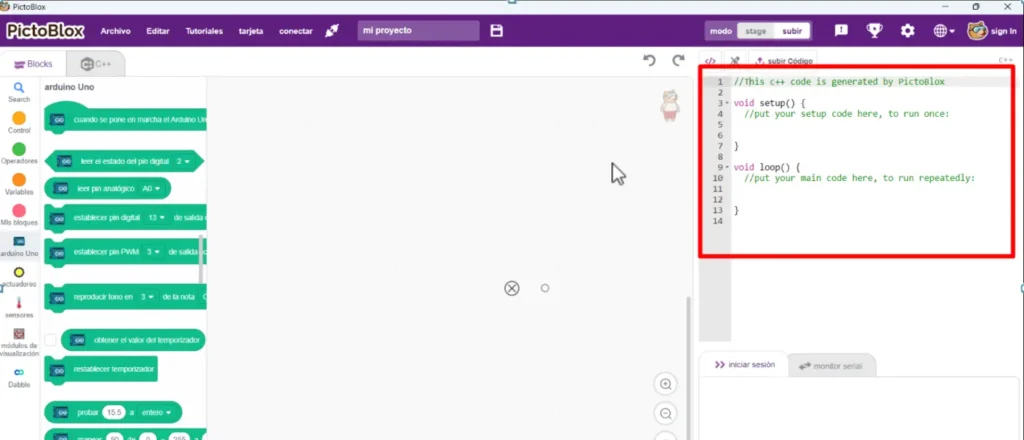Open the Search block palette icon
The height and width of the screenshot is (440, 1024).
point(19,92)
